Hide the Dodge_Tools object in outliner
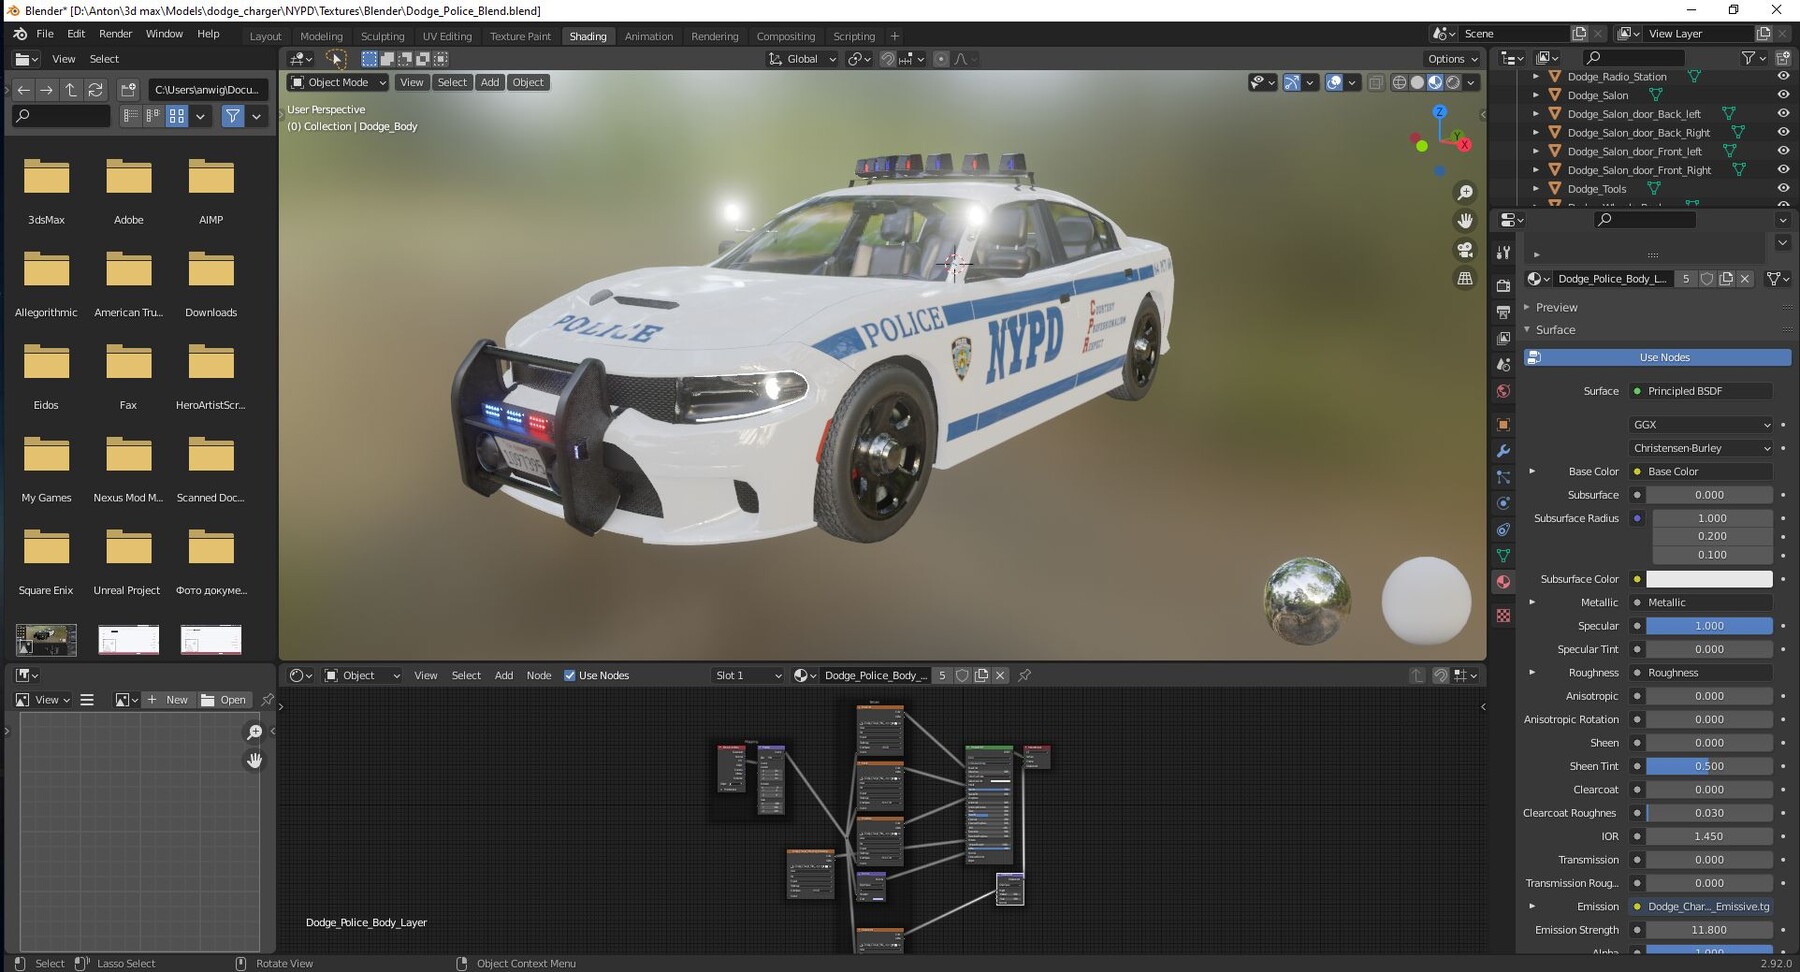 coord(1784,188)
